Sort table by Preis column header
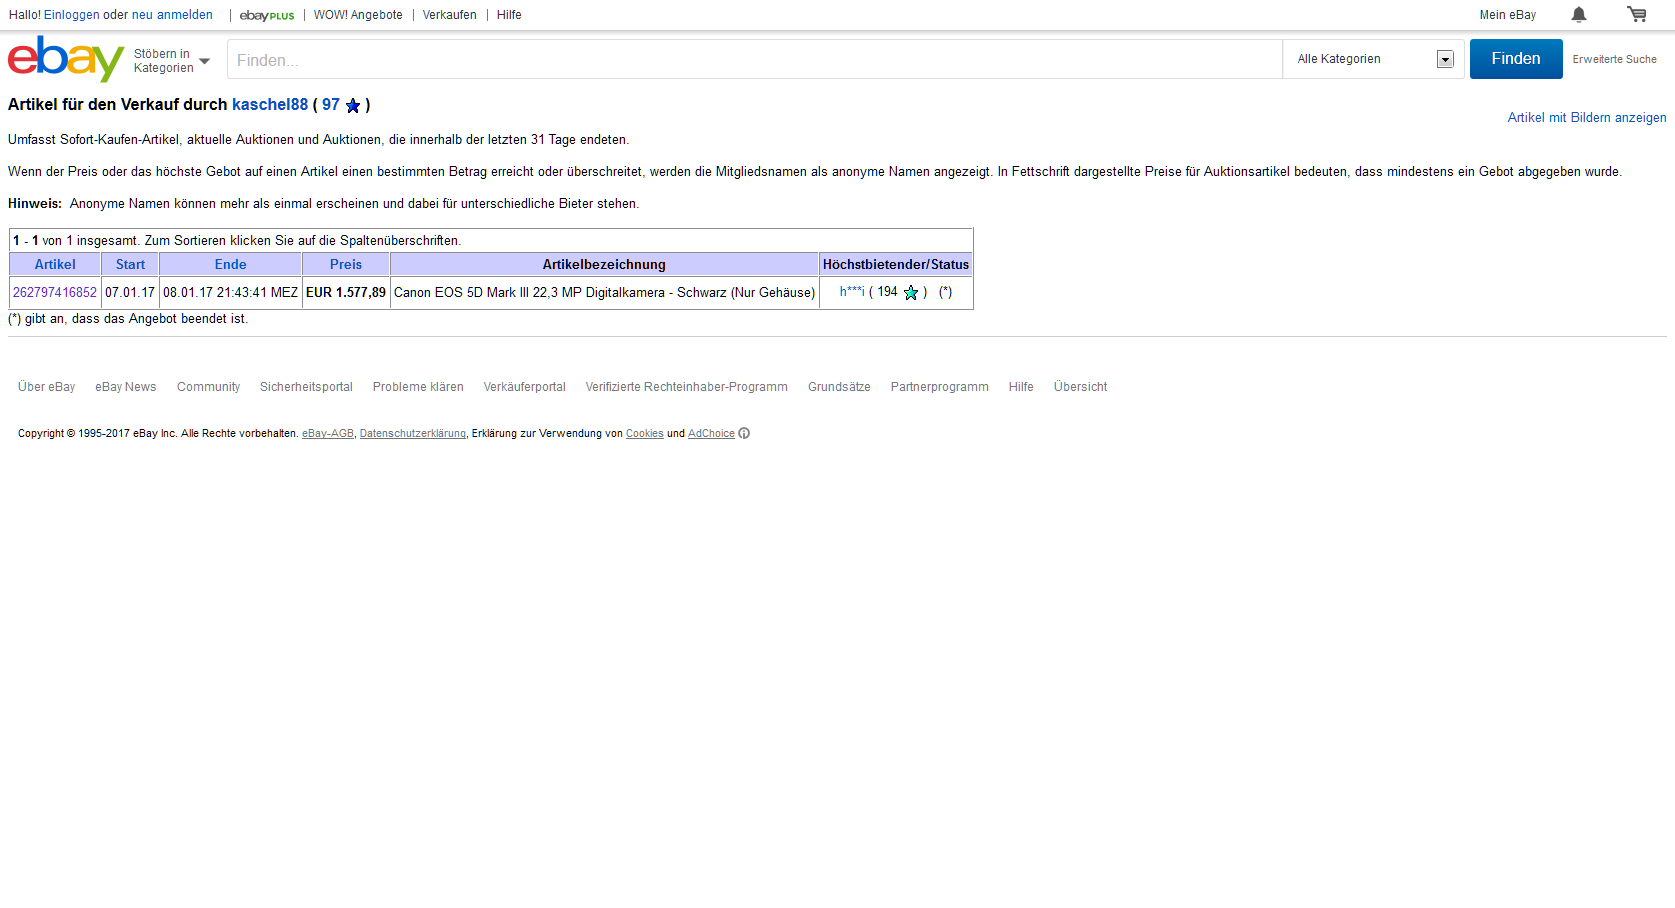Viewport: 1675px width, 908px height. pyautogui.click(x=346, y=265)
